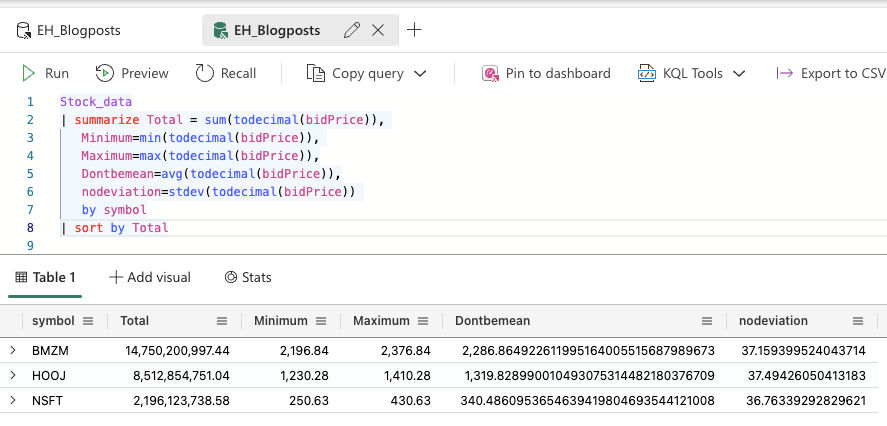The image size is (887, 426).
Task: Switch to the first EH_Blogposts tab
Action: point(68,30)
